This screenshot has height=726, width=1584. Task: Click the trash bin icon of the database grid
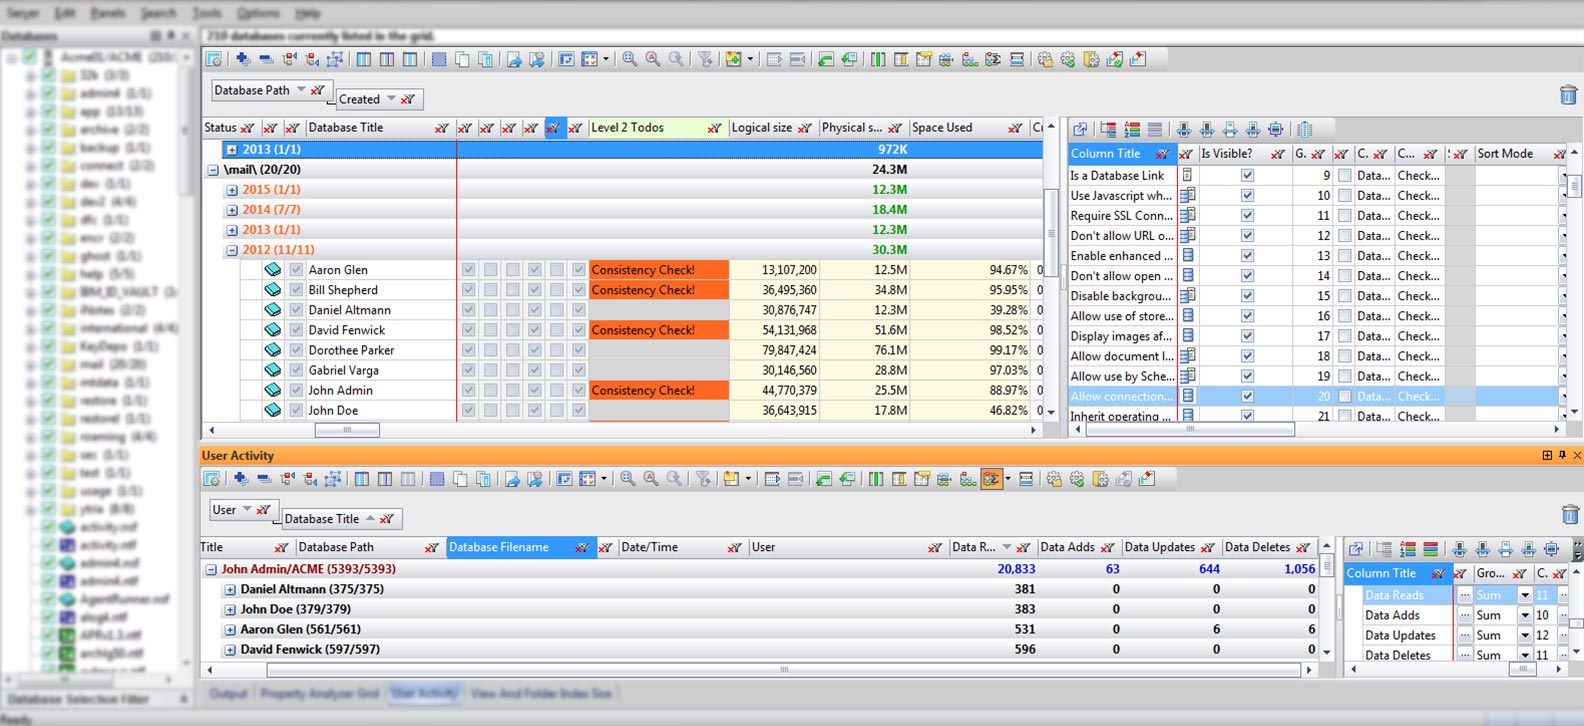click(1568, 95)
